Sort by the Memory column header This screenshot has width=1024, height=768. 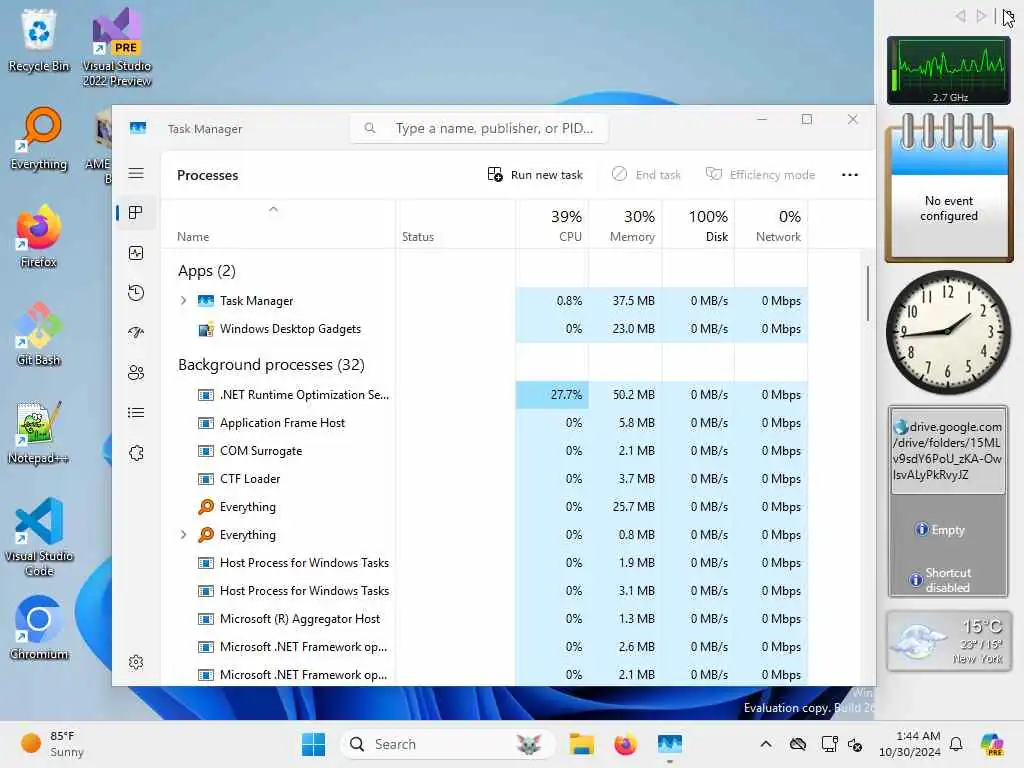(x=626, y=225)
